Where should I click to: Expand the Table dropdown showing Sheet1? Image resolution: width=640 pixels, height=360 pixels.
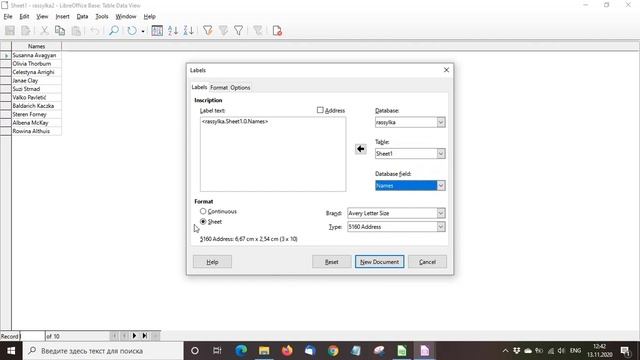[x=441, y=153]
